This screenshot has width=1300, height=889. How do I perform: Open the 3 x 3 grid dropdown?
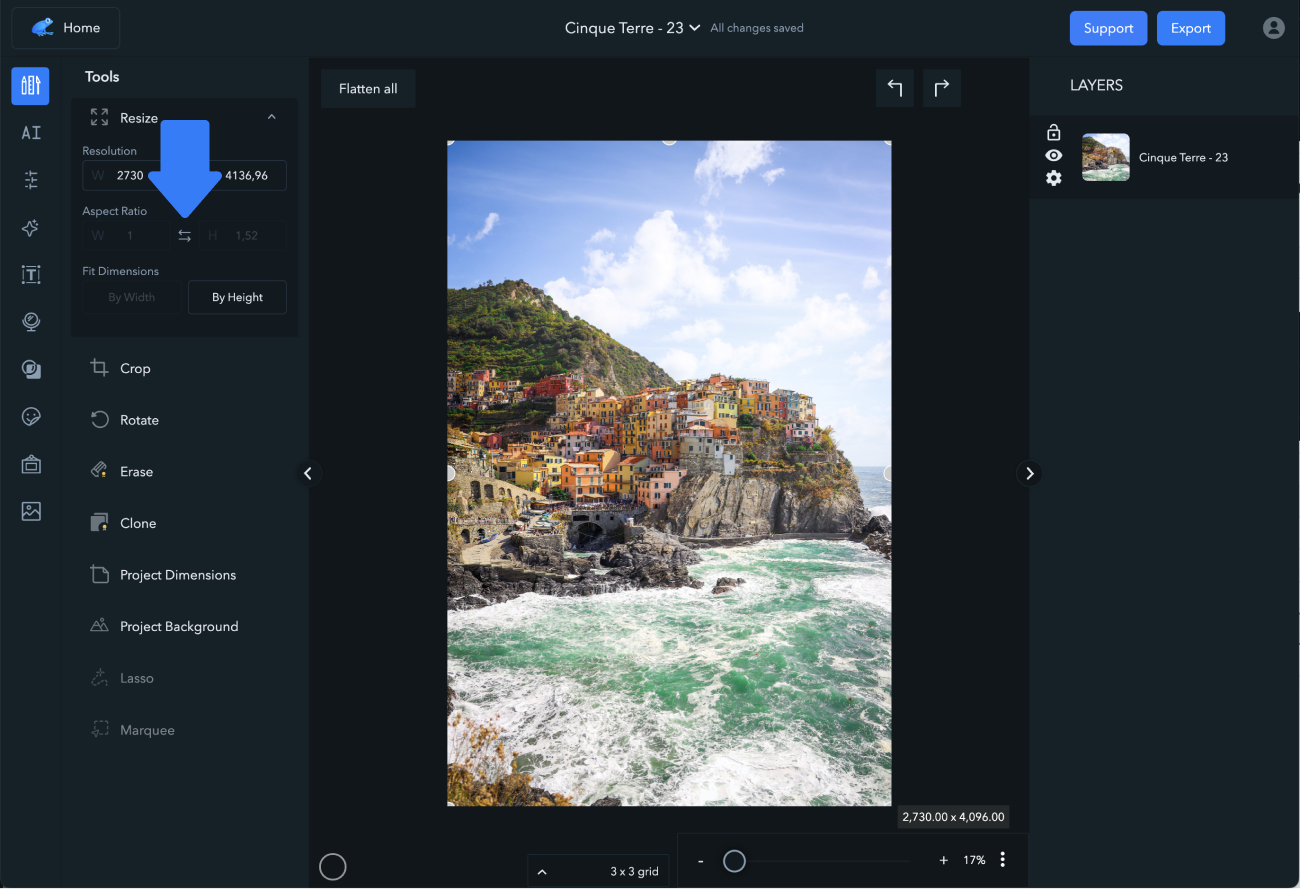(598, 871)
